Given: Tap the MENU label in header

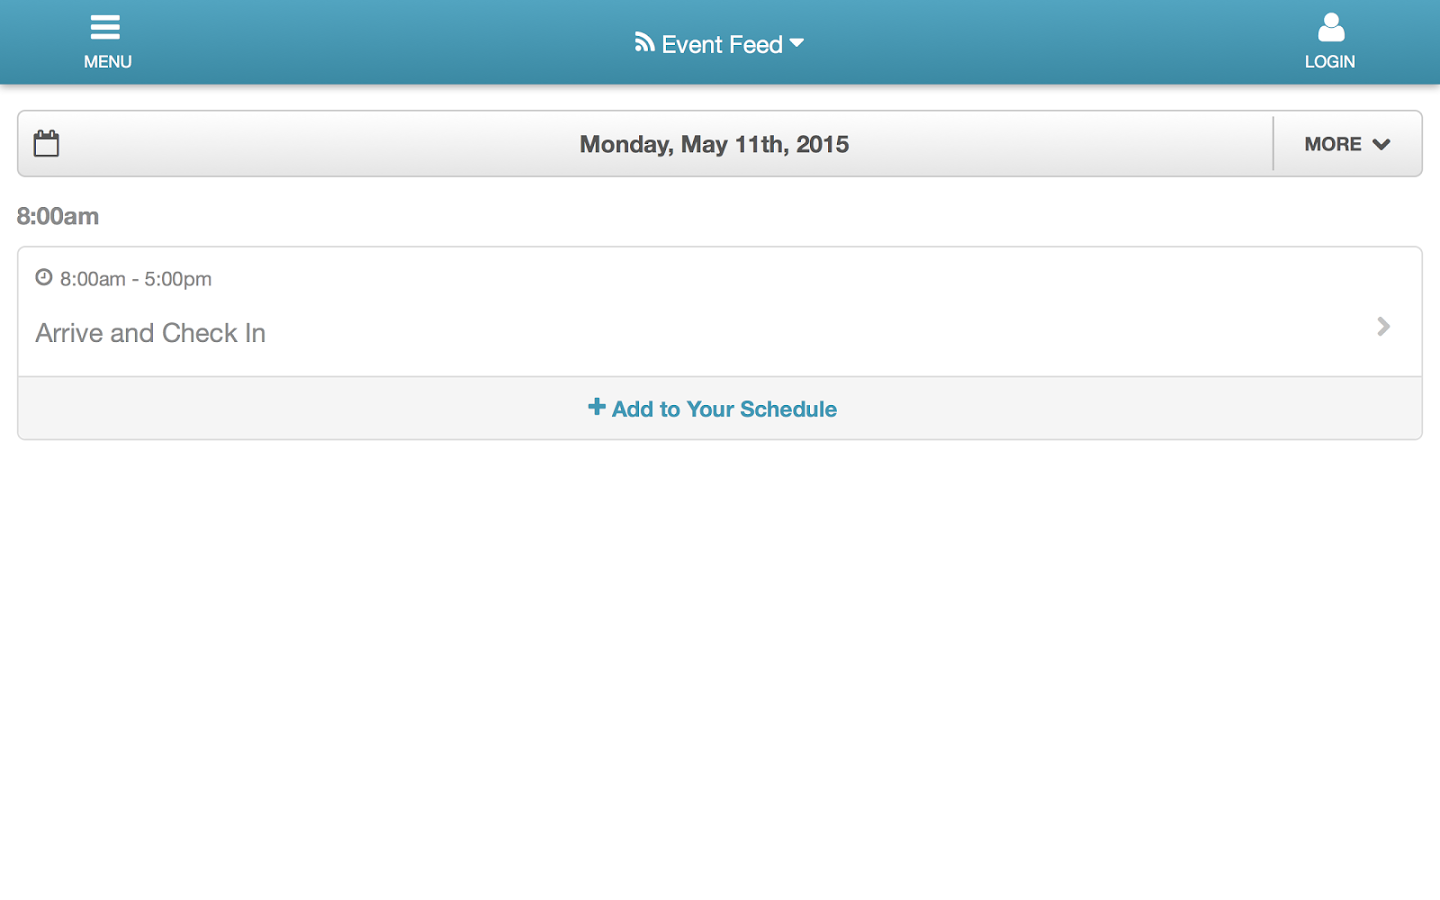Looking at the screenshot, I should (x=107, y=62).
